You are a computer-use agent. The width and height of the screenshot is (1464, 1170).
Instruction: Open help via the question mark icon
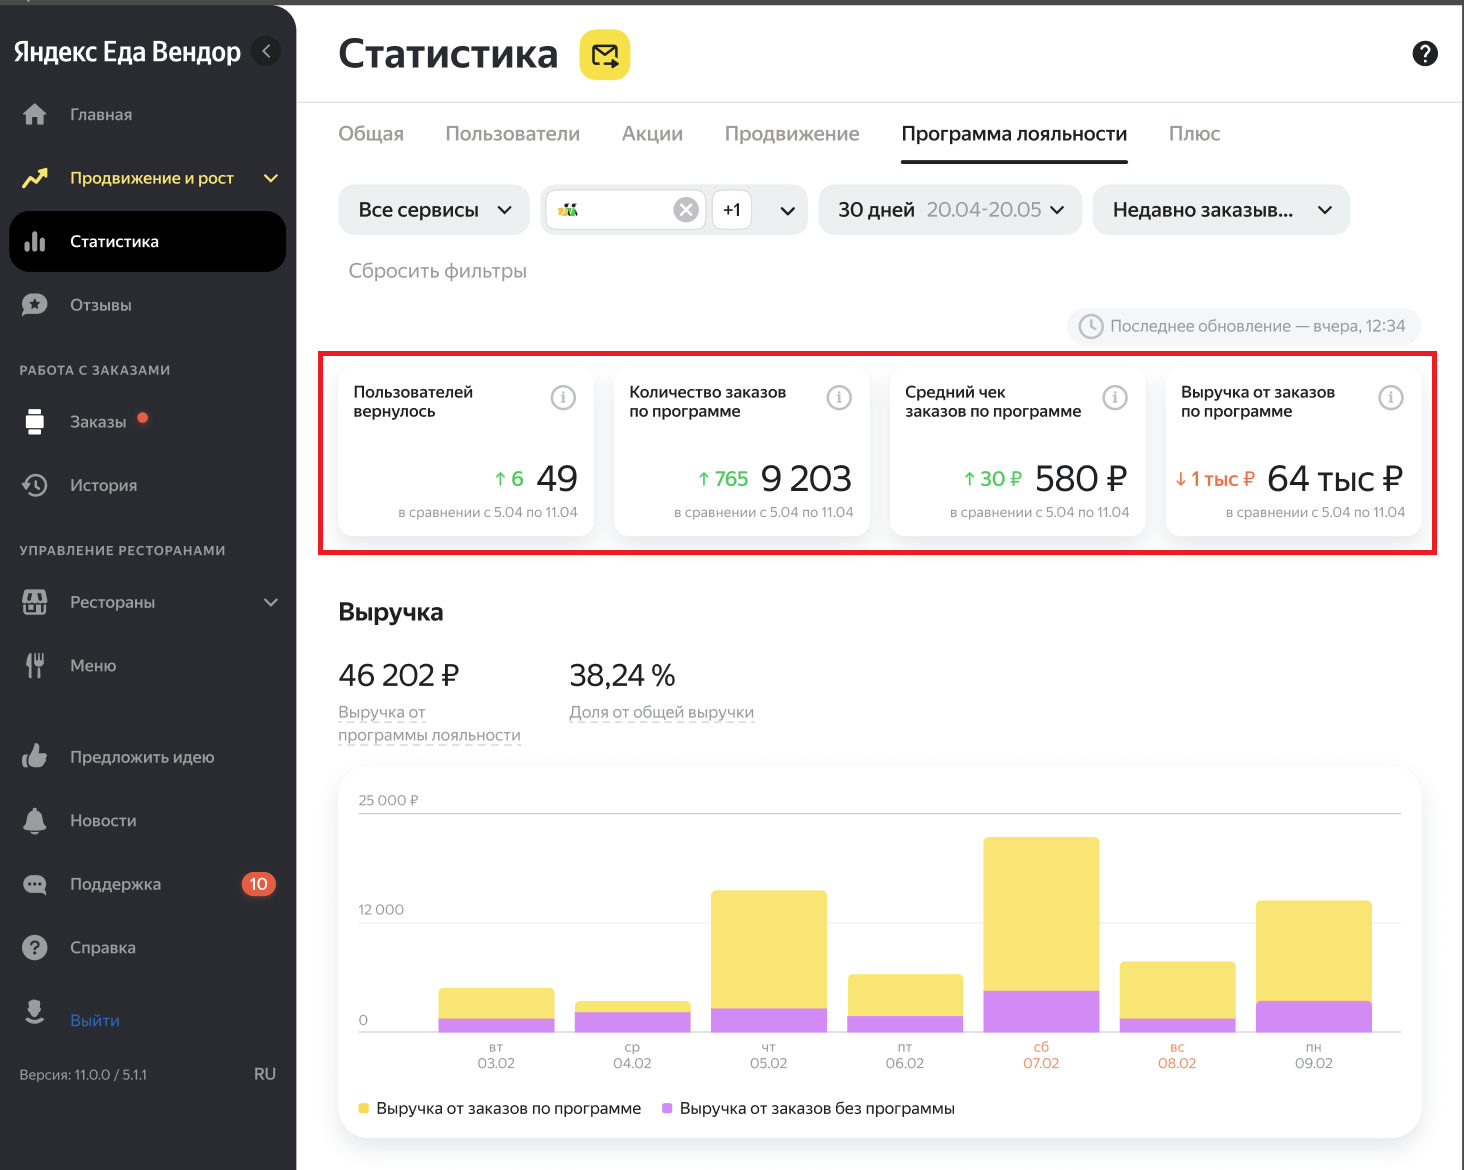point(1424,54)
